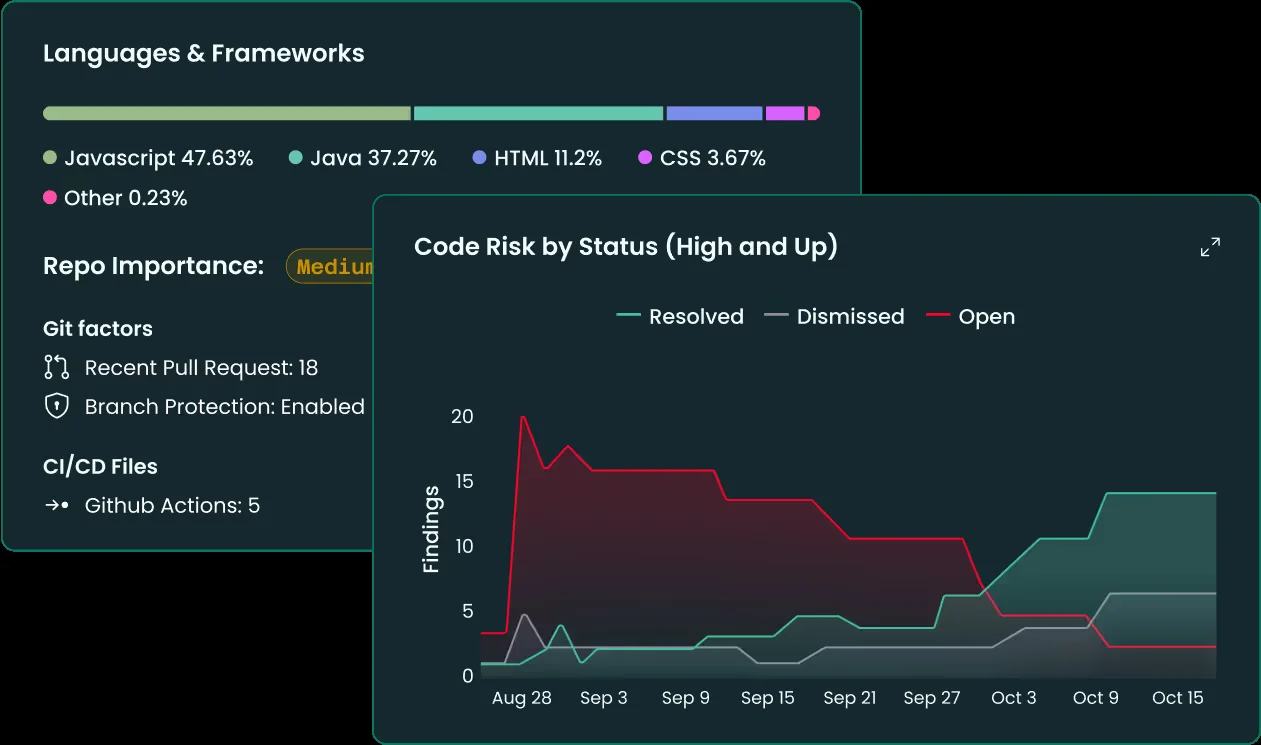The width and height of the screenshot is (1261, 745).
Task: Expand the CI/CD Files section
Action: click(x=99, y=466)
